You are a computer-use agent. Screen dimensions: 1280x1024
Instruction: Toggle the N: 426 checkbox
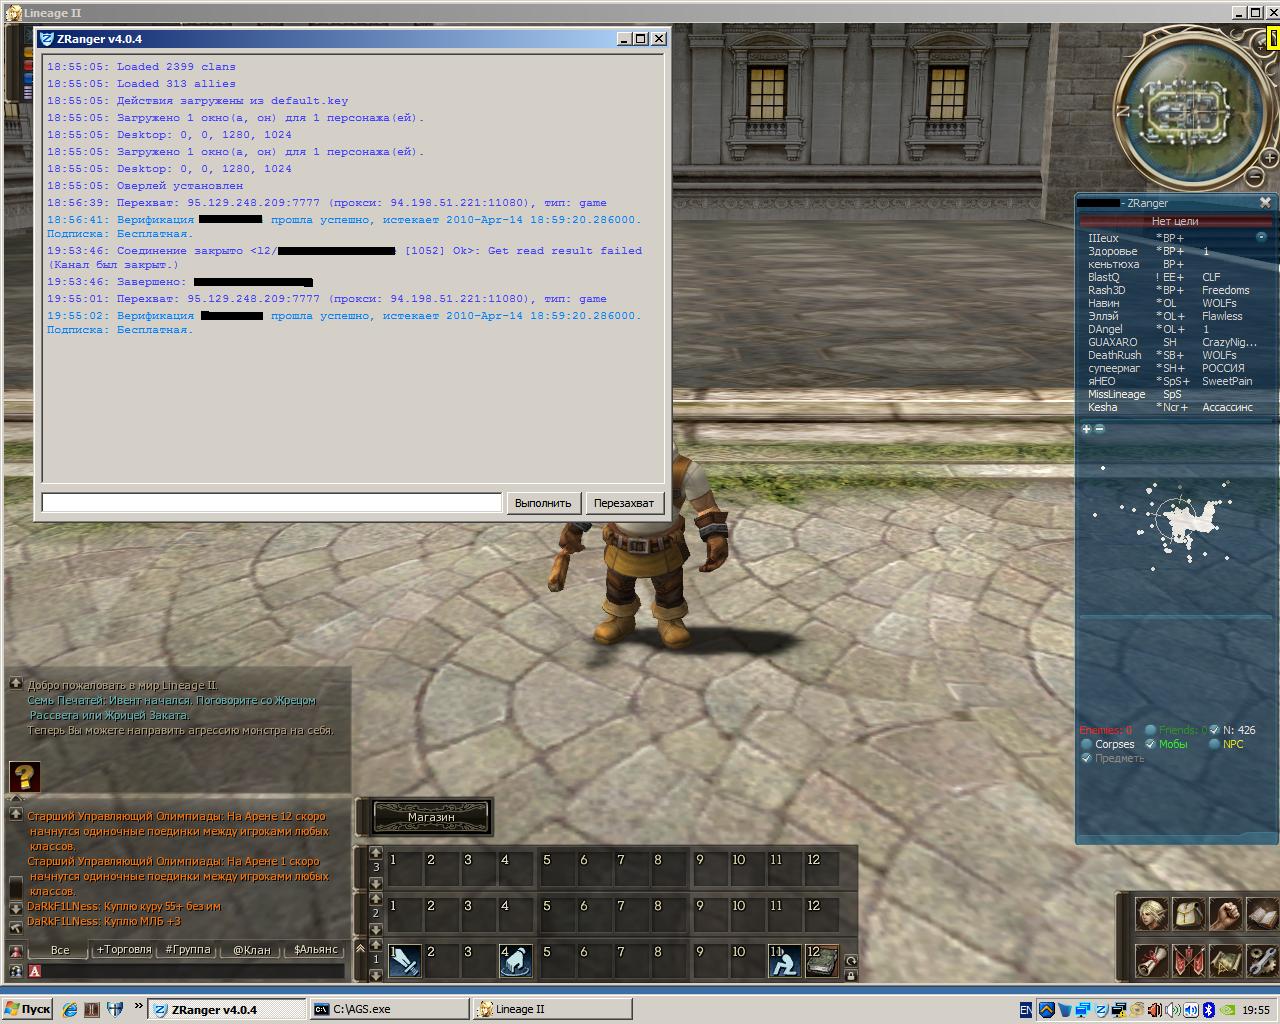tap(1215, 730)
